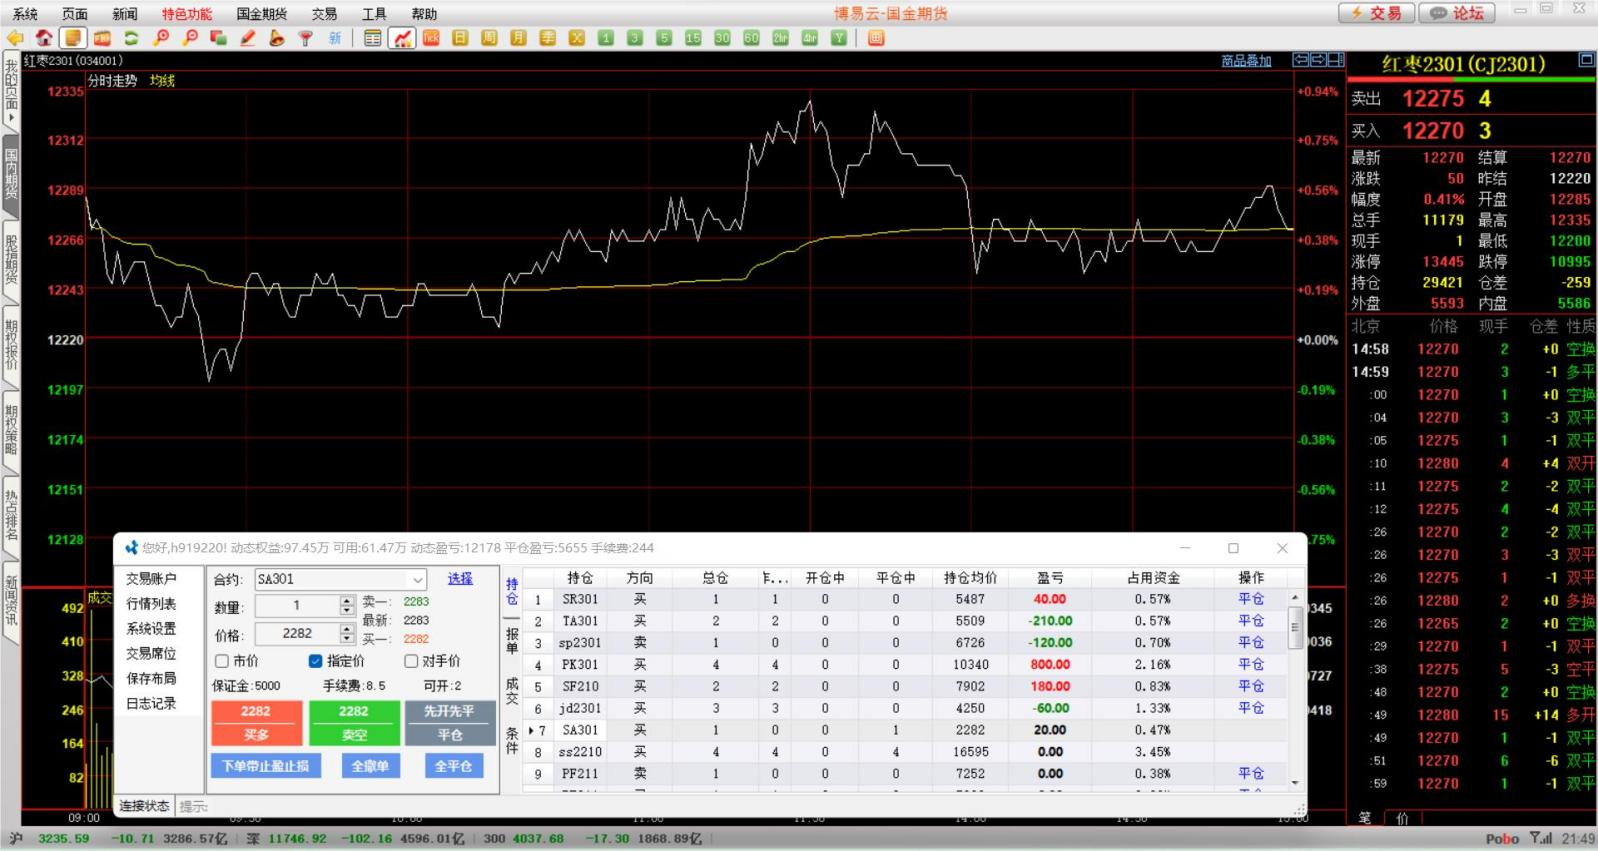Select 2hr period icon
The image size is (1598, 851).
pyautogui.click(x=780, y=38)
